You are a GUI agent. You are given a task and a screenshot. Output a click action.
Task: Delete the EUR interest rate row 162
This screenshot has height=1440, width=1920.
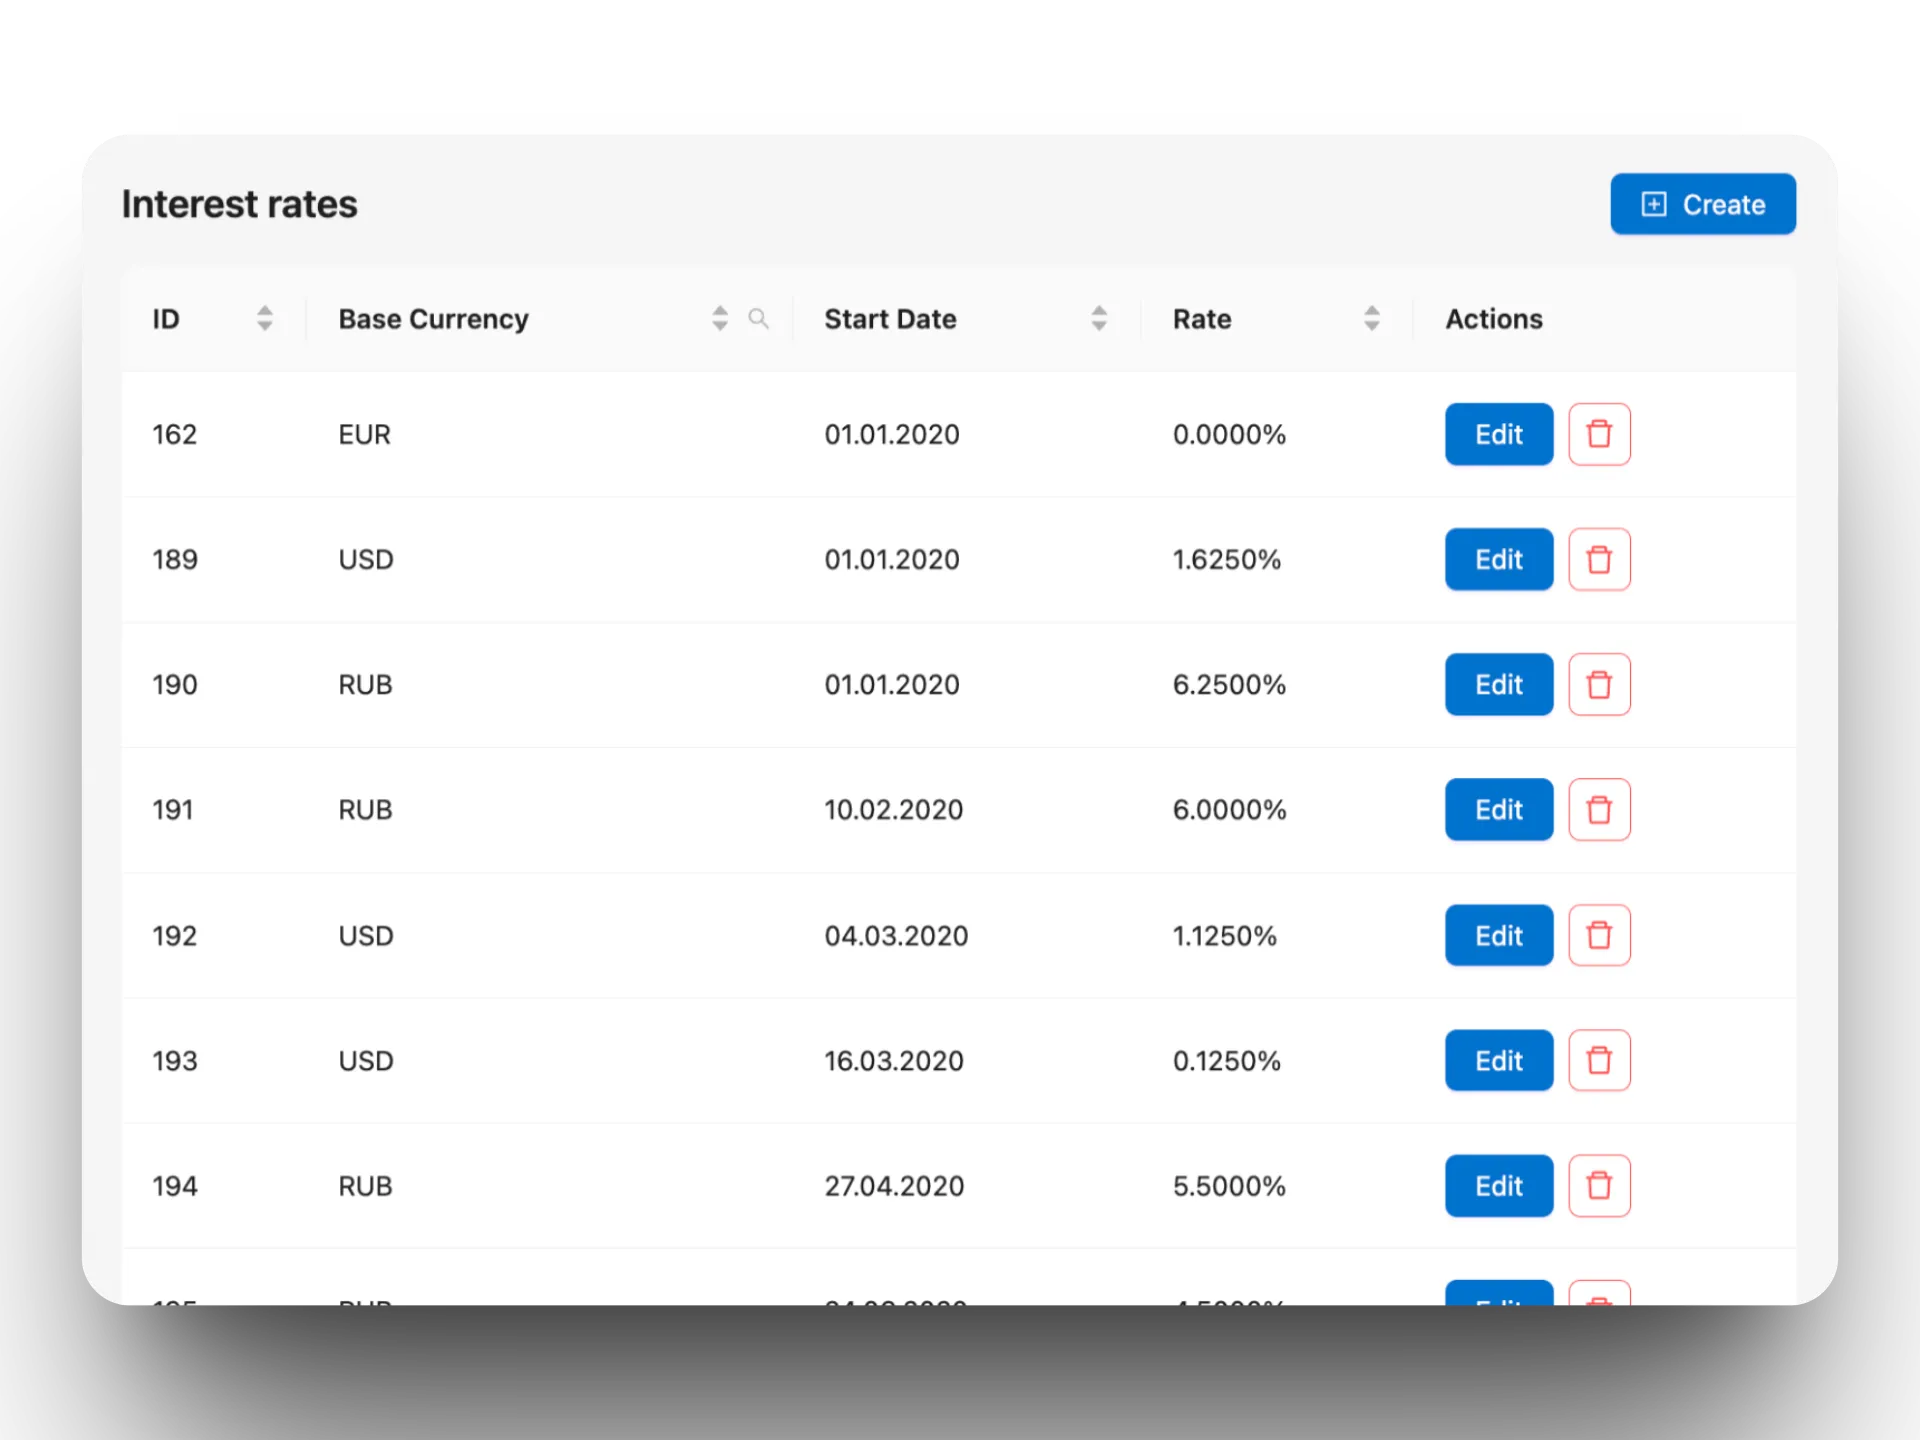click(1599, 434)
